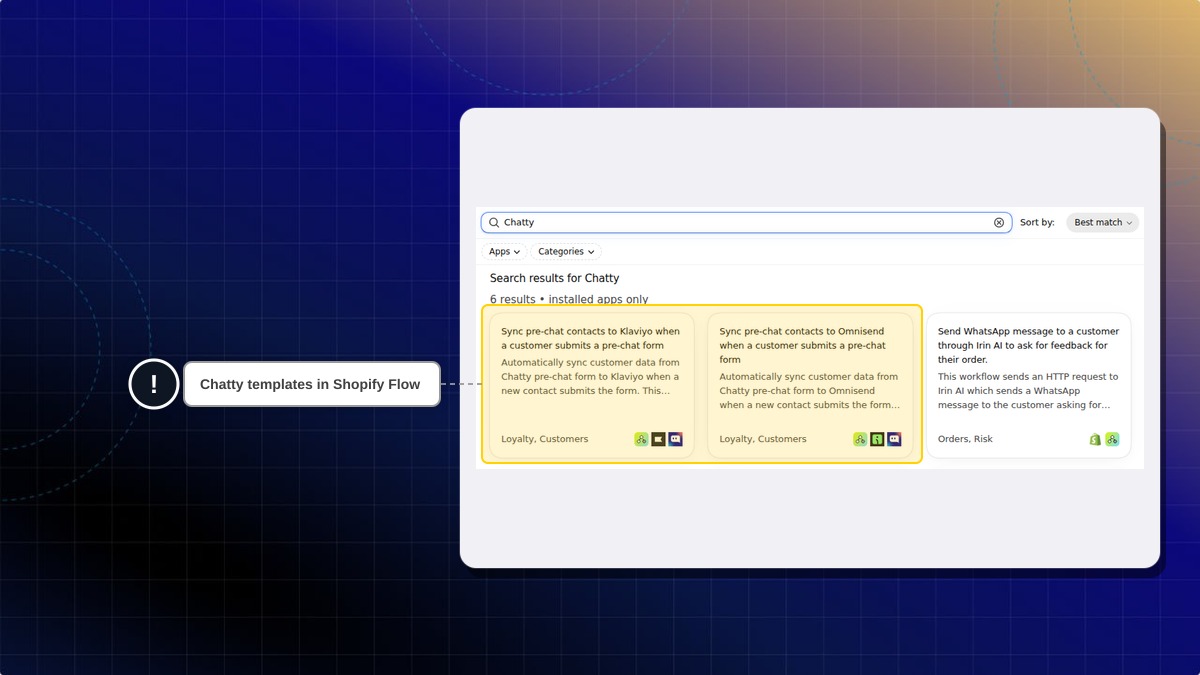Click the Search results for Chatty heading
The width and height of the screenshot is (1200, 675).
click(x=554, y=278)
